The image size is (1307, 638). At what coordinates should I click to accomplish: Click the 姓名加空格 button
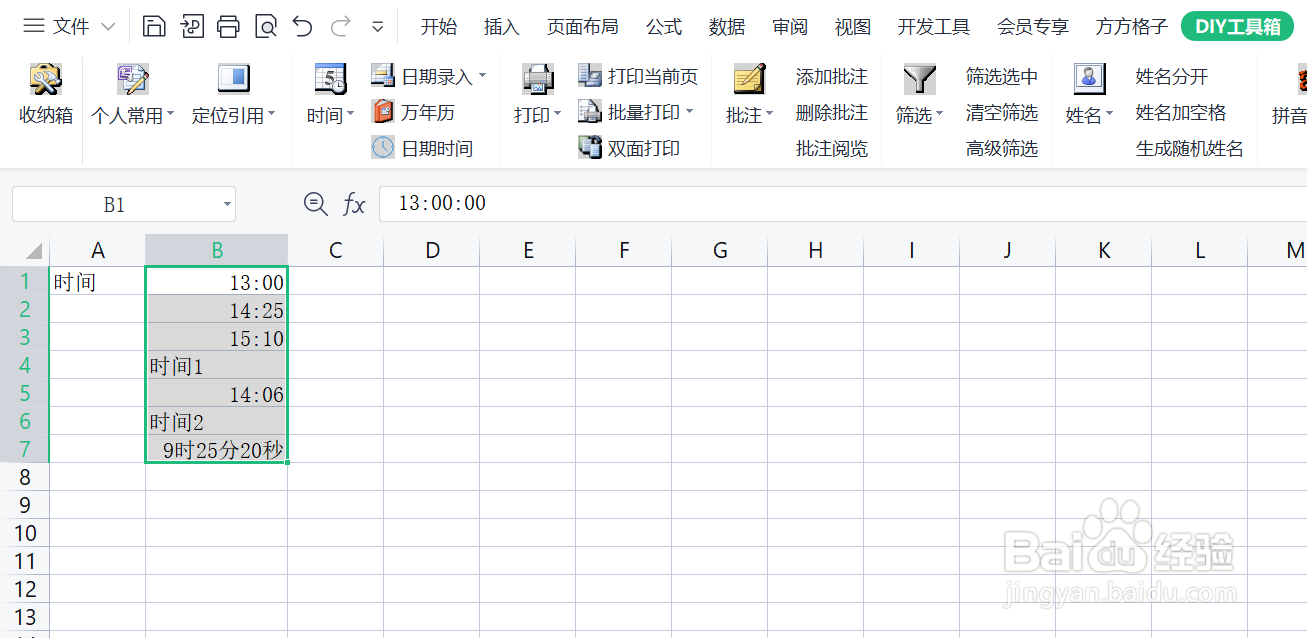[x=1181, y=112]
